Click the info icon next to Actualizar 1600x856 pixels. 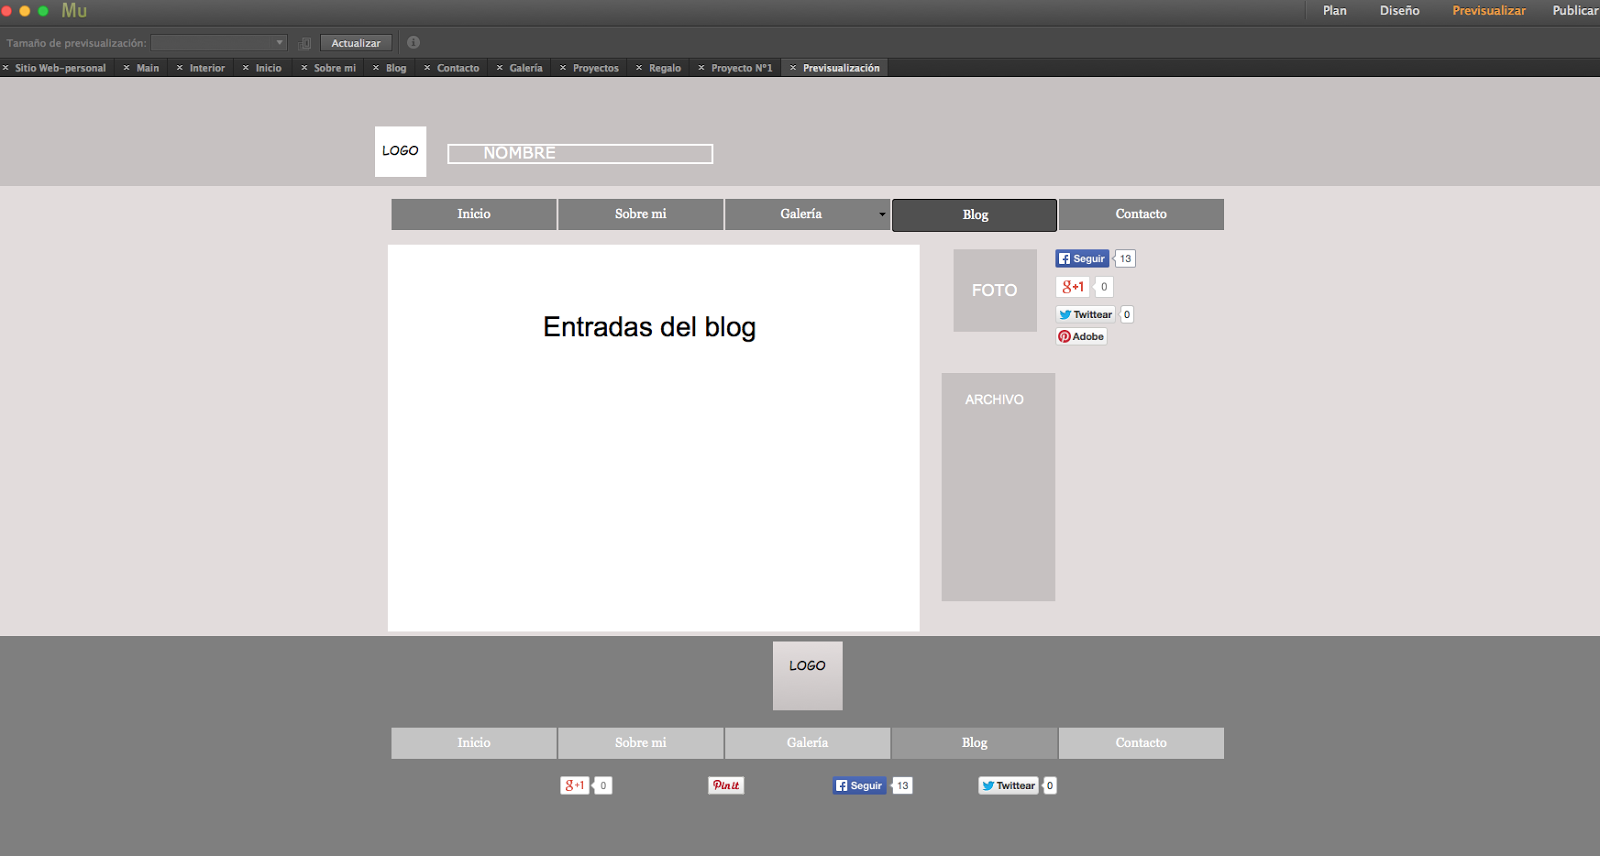(x=413, y=43)
